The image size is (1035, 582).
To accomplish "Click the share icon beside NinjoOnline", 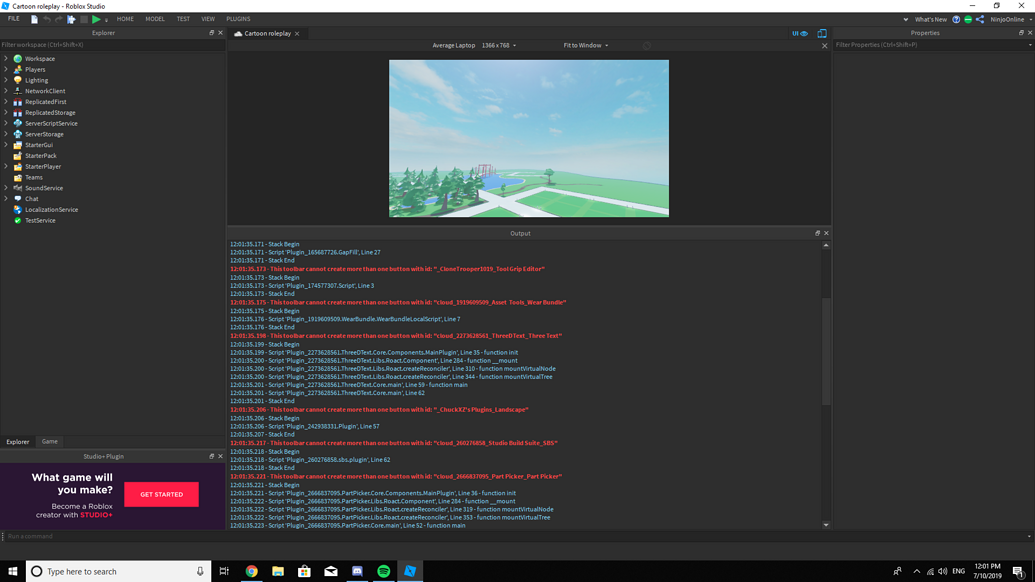I will (981, 19).
